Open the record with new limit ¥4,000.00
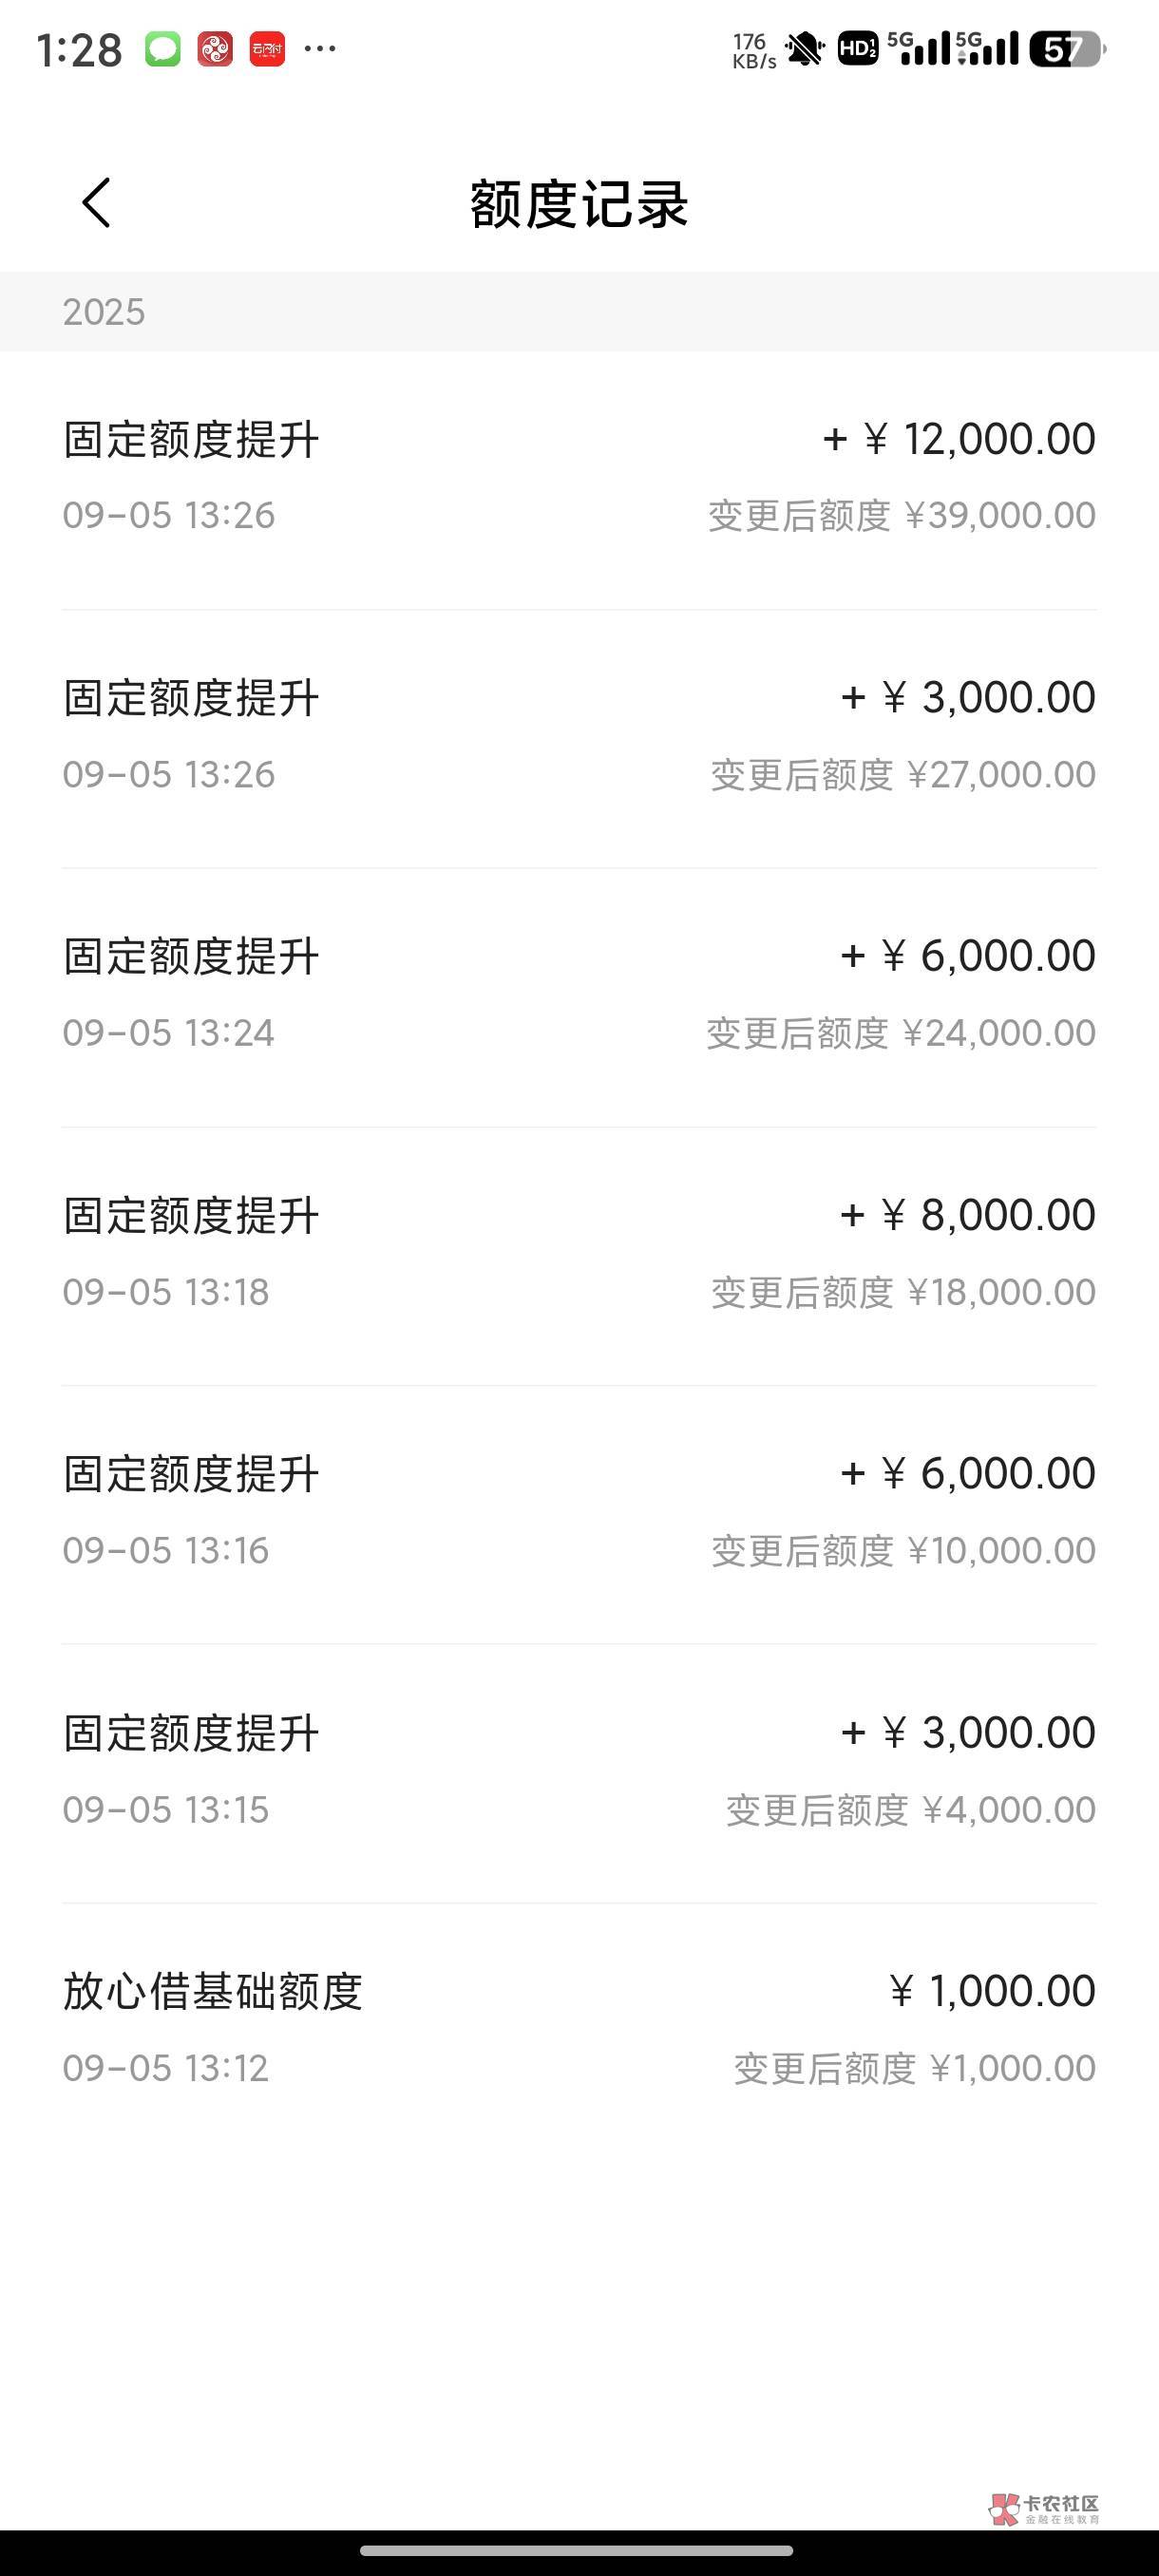 click(x=579, y=1770)
